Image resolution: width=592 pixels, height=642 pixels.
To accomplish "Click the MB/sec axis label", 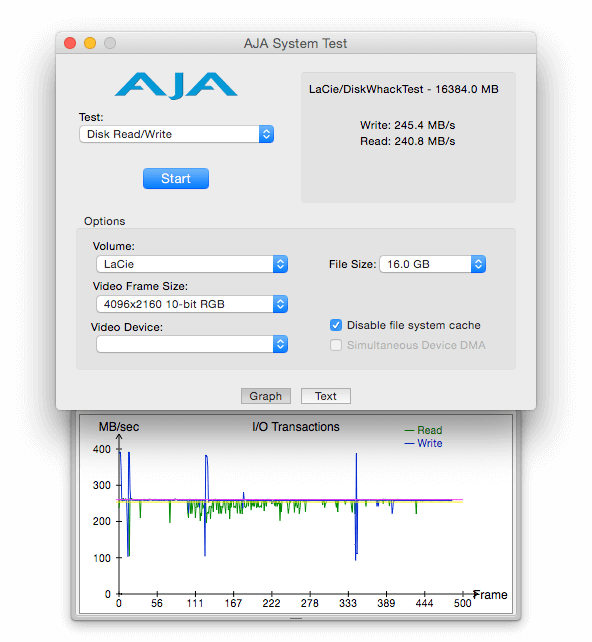I will pyautogui.click(x=119, y=427).
